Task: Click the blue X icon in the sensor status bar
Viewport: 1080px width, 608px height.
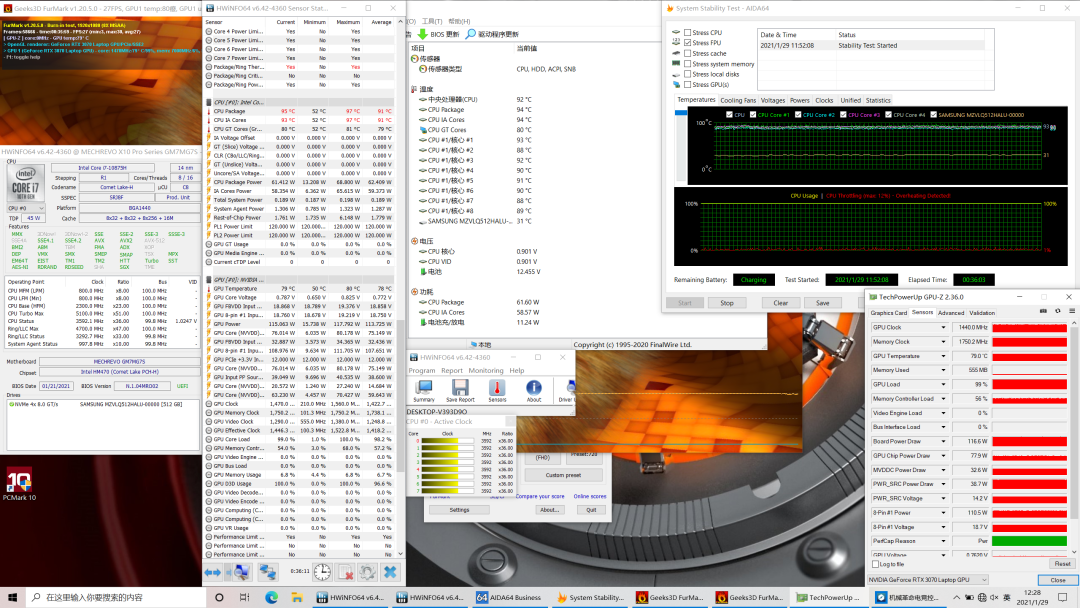Action: coord(391,571)
